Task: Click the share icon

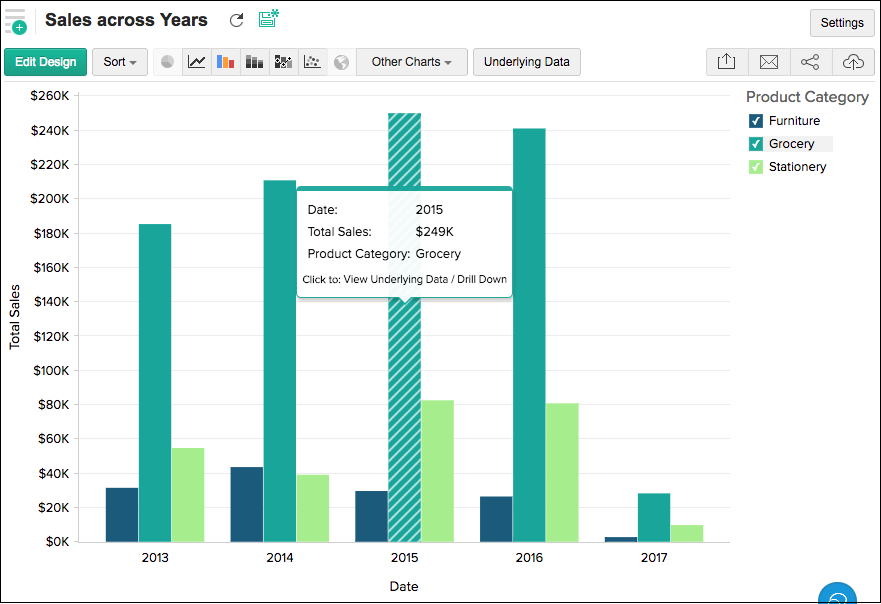Action: (810, 62)
